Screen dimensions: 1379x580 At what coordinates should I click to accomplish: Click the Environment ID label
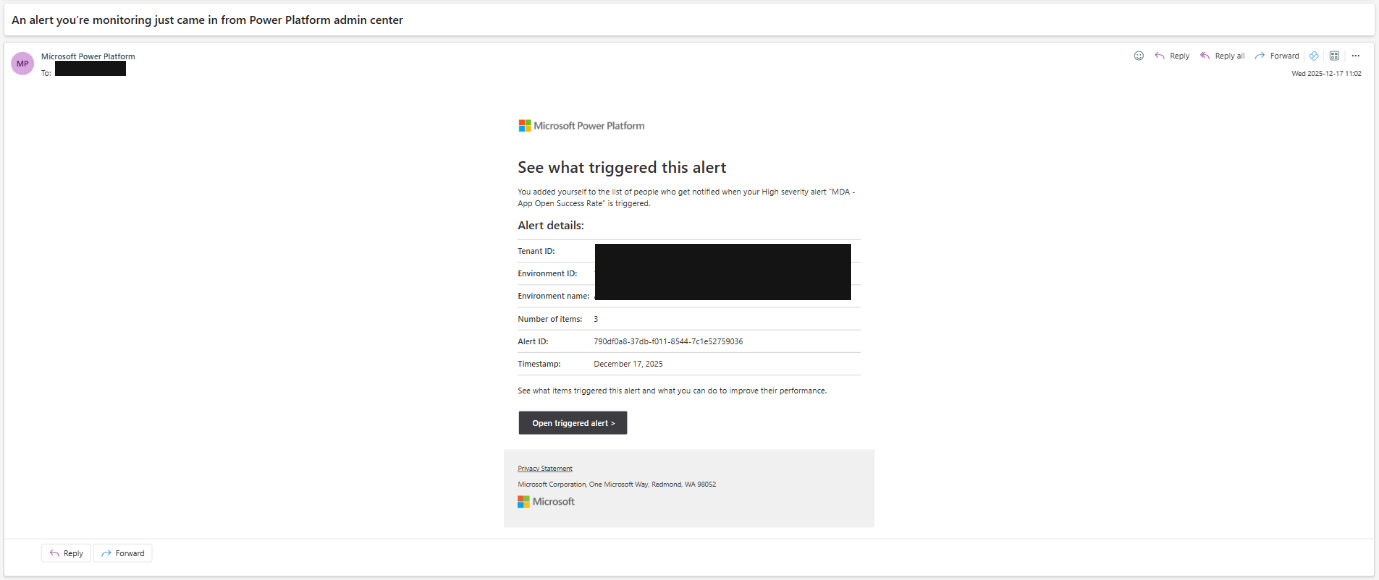pos(547,273)
